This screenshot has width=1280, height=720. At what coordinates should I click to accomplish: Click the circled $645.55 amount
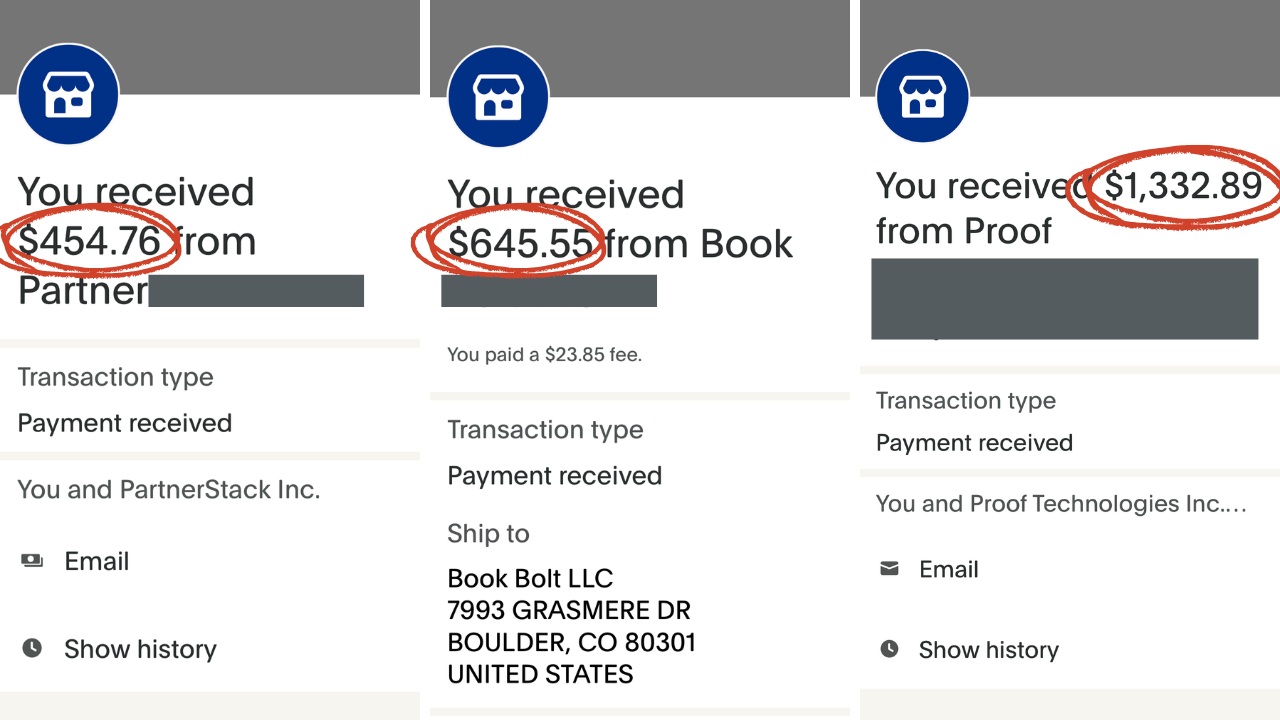520,244
